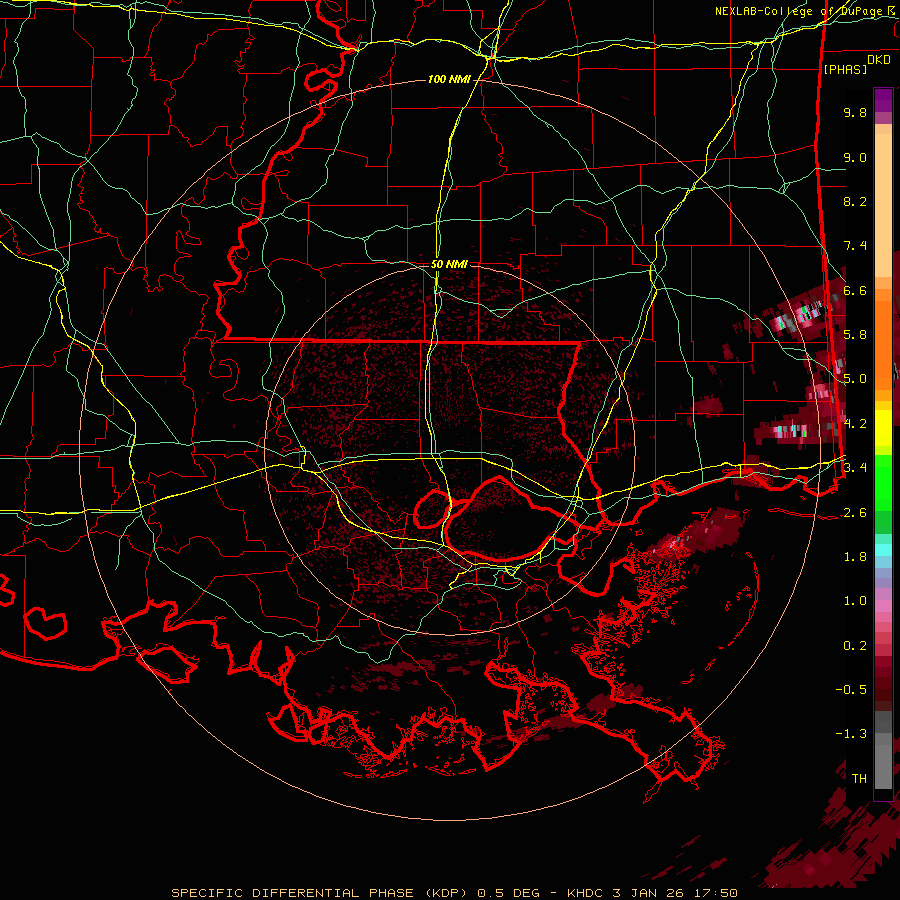
Task: Click the 50 NMI range ring label
Action: 449,264
